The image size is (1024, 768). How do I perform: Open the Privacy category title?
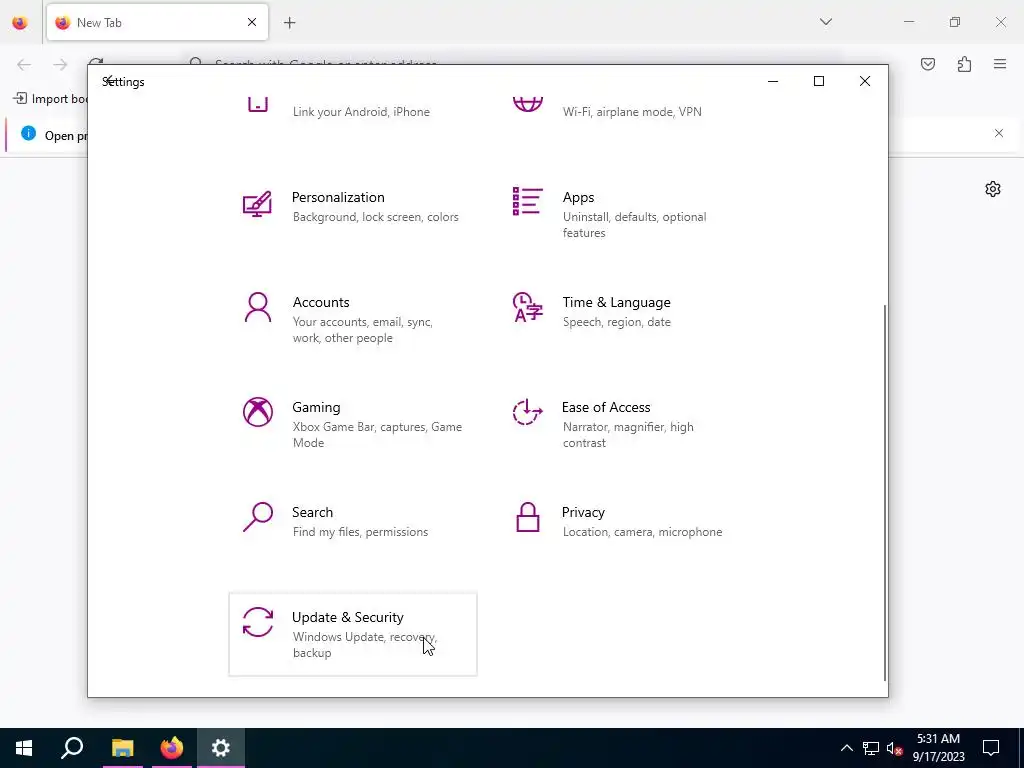[583, 513]
